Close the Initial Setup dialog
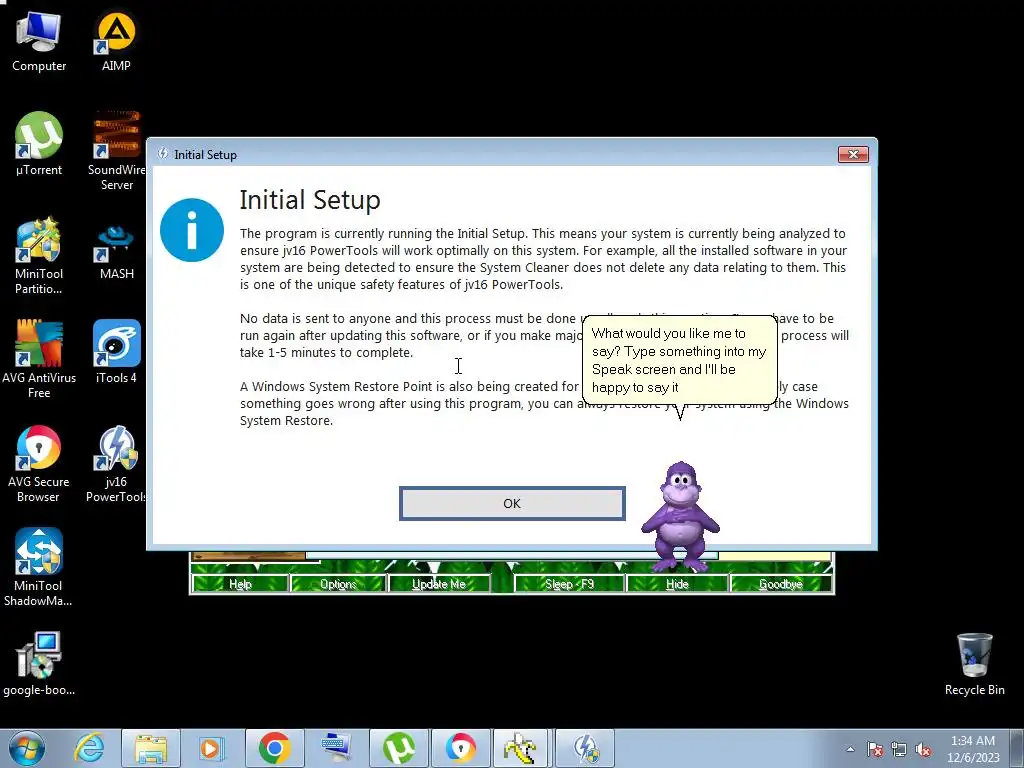Screen dimensions: 1024x768 [x=853, y=154]
